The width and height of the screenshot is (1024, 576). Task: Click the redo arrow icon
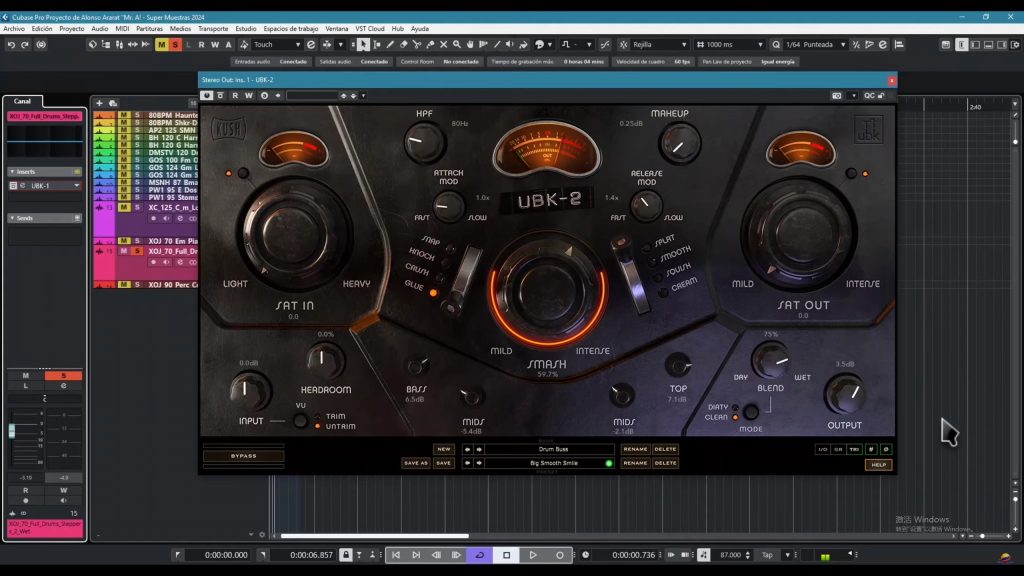[25, 44]
